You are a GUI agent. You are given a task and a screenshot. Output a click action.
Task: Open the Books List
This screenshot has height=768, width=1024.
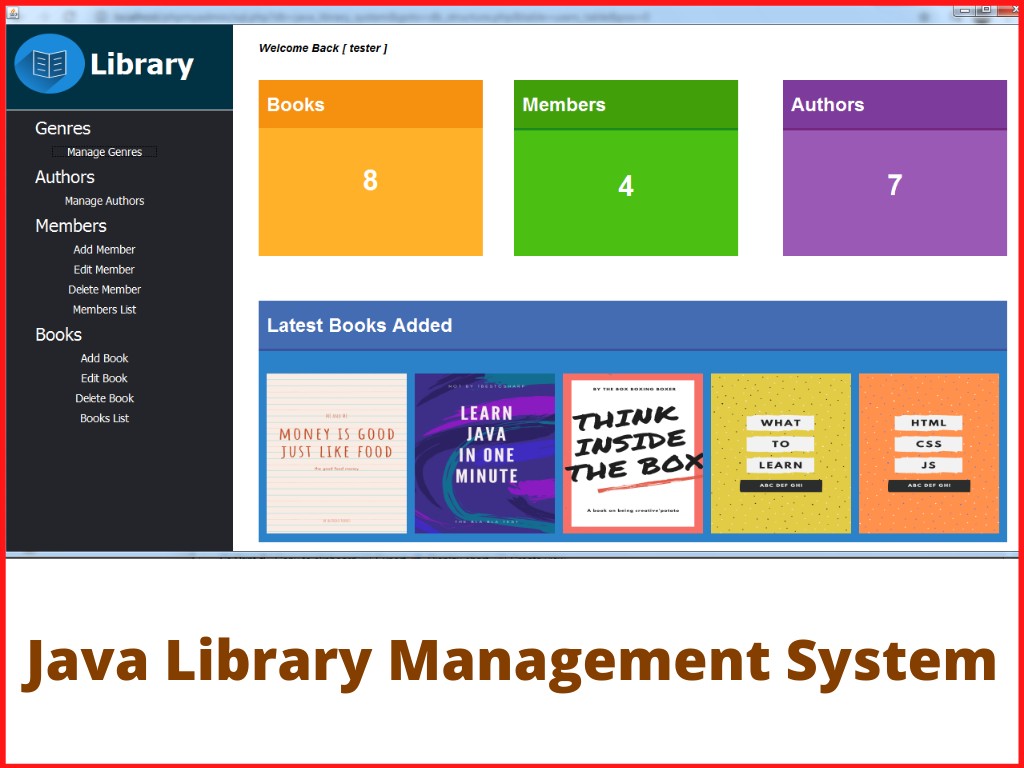104,418
